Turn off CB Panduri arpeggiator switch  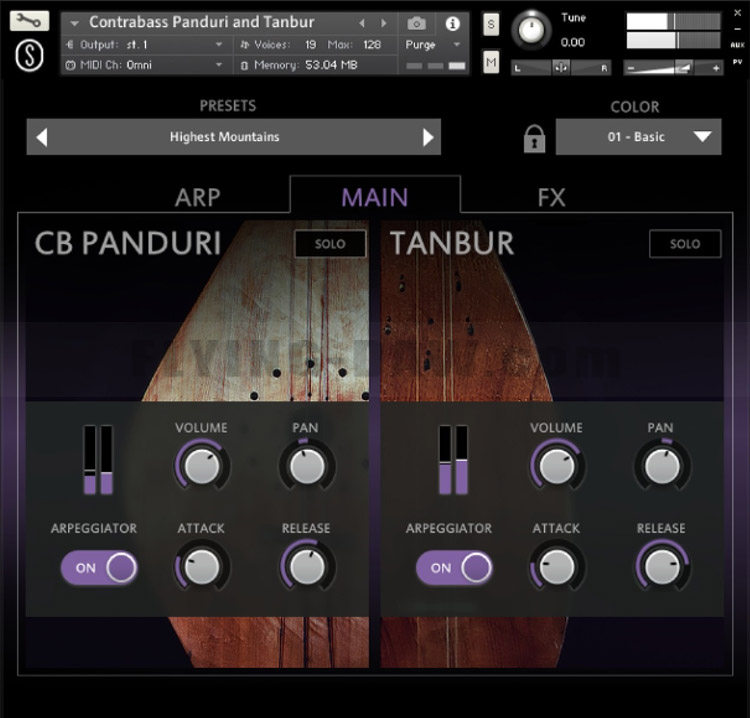(99, 568)
